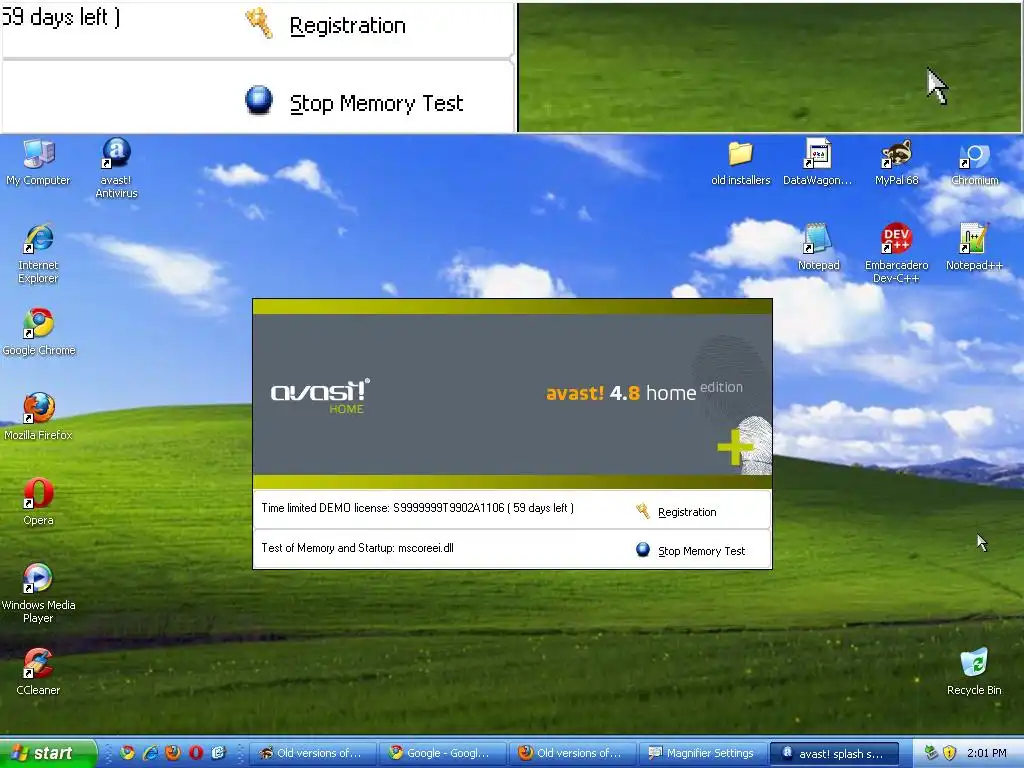The width and height of the screenshot is (1024, 768).
Task: Select the avast! Antivirus desktop shortcut
Action: pyautogui.click(x=116, y=168)
